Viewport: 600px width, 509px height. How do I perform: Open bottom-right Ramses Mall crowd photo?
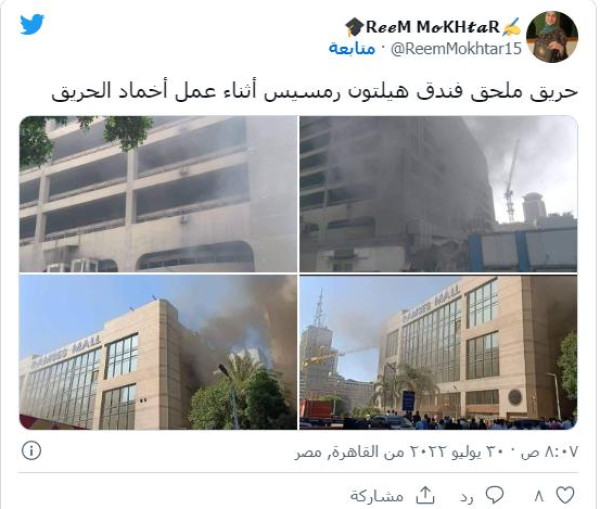point(439,352)
